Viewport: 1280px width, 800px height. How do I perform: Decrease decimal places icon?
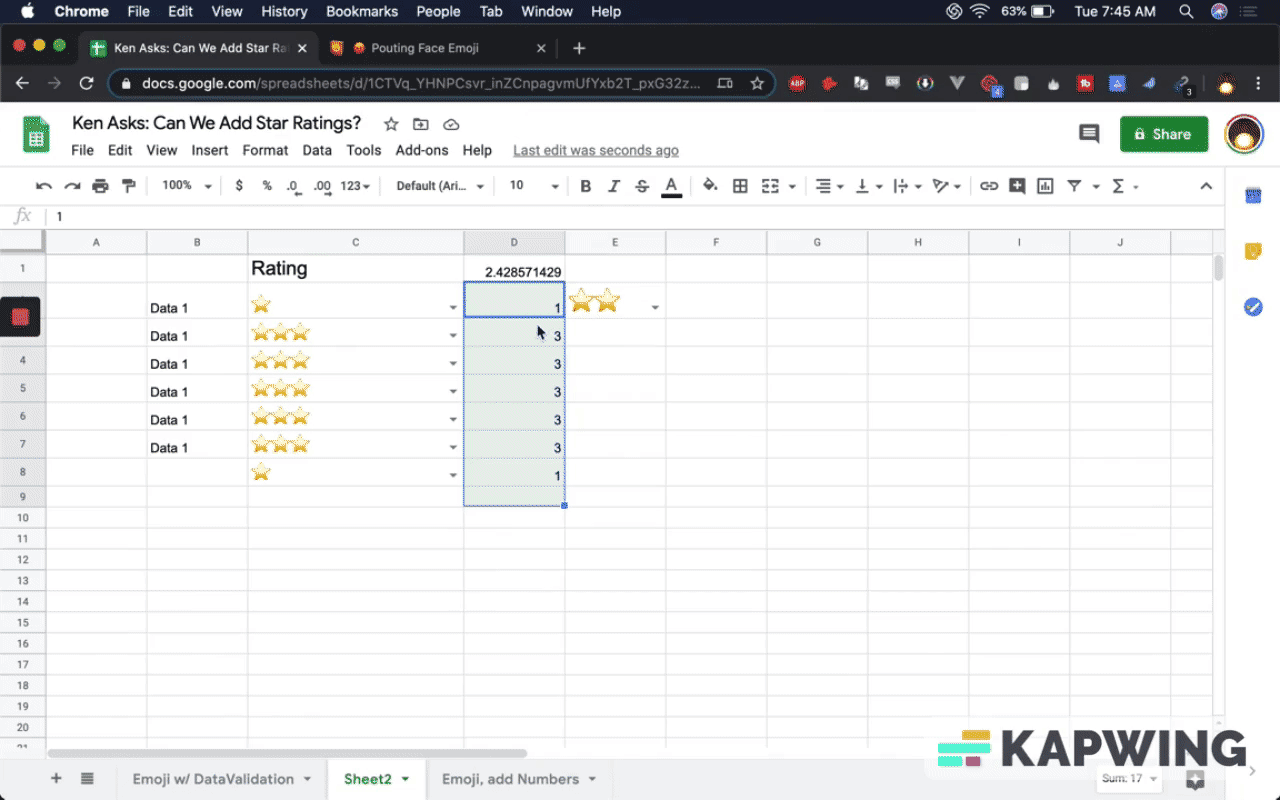tap(294, 186)
